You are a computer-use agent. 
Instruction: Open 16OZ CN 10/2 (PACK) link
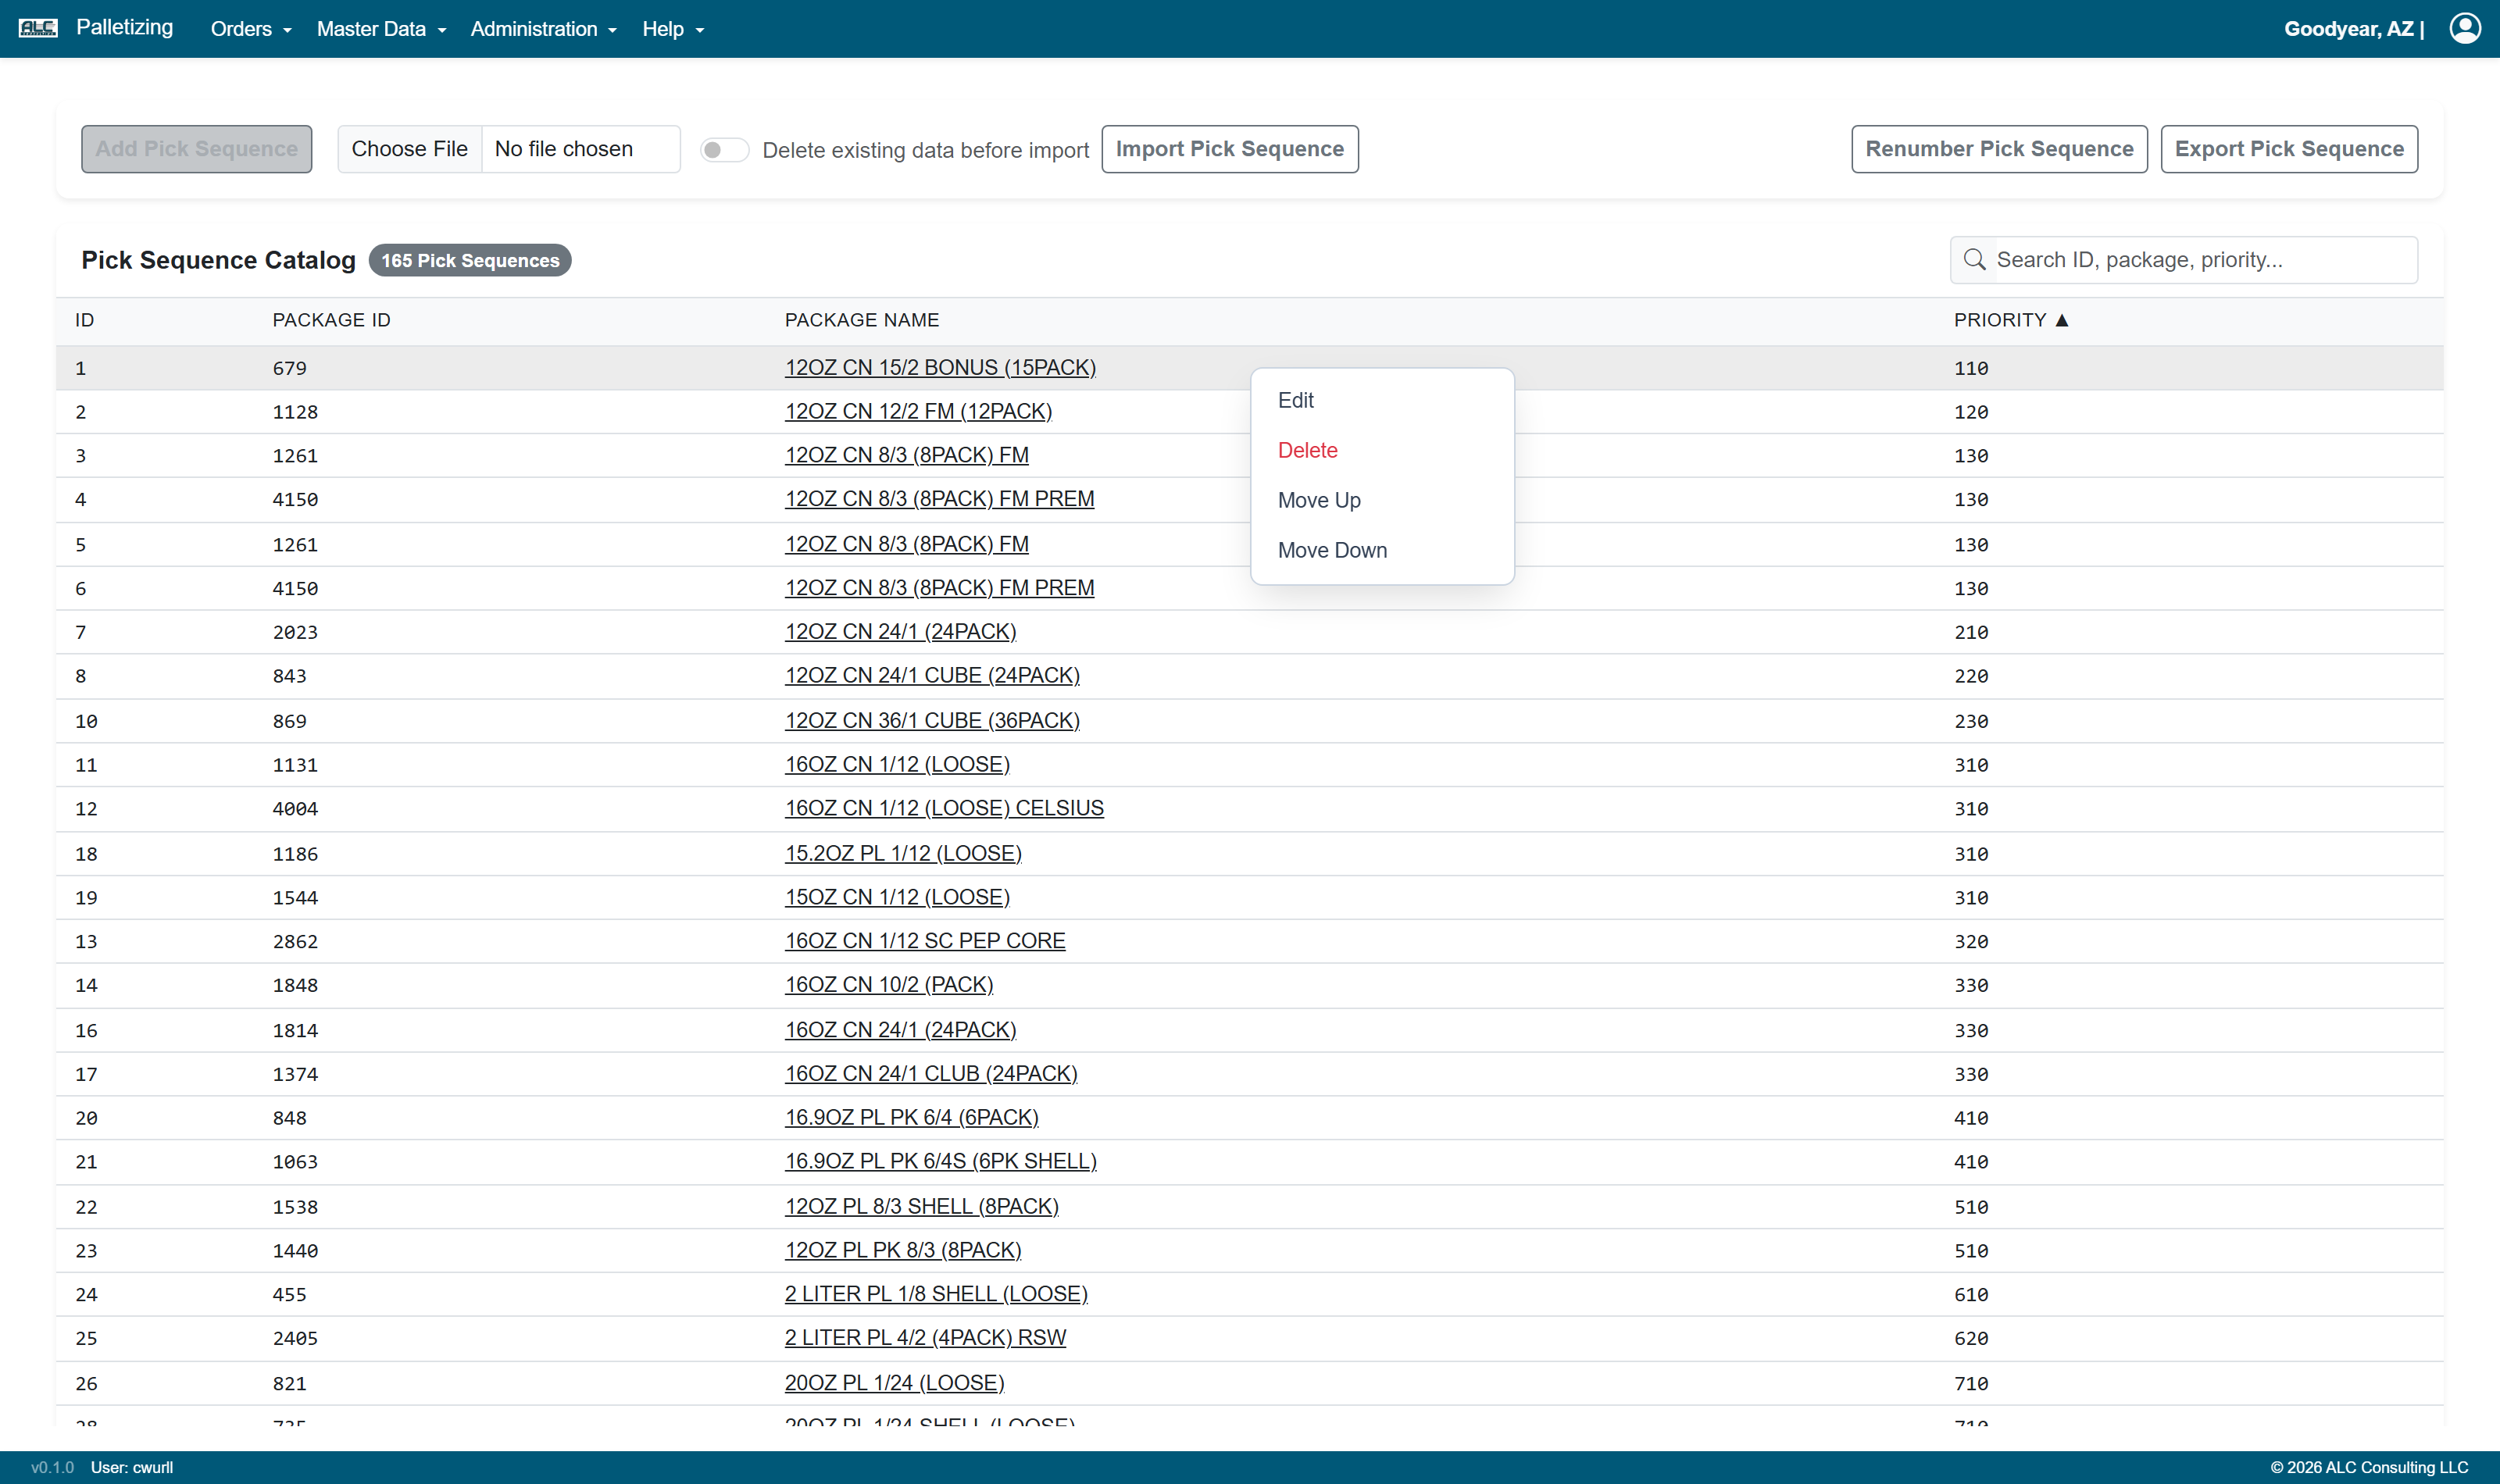(x=889, y=985)
